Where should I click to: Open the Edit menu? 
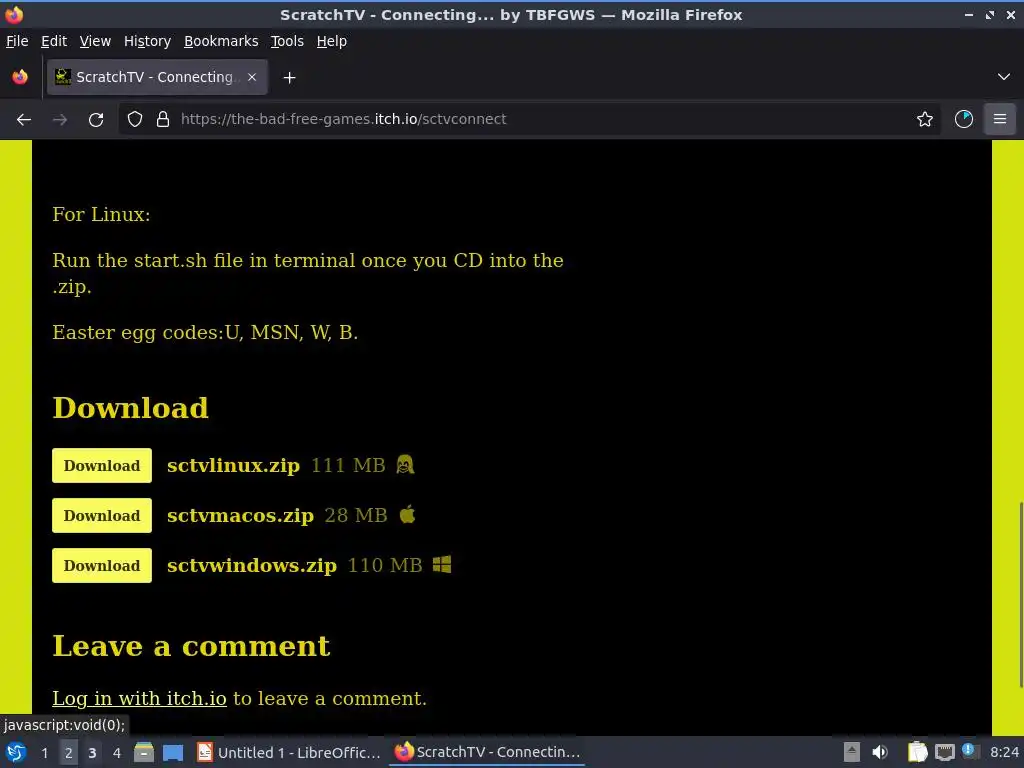[x=54, y=41]
